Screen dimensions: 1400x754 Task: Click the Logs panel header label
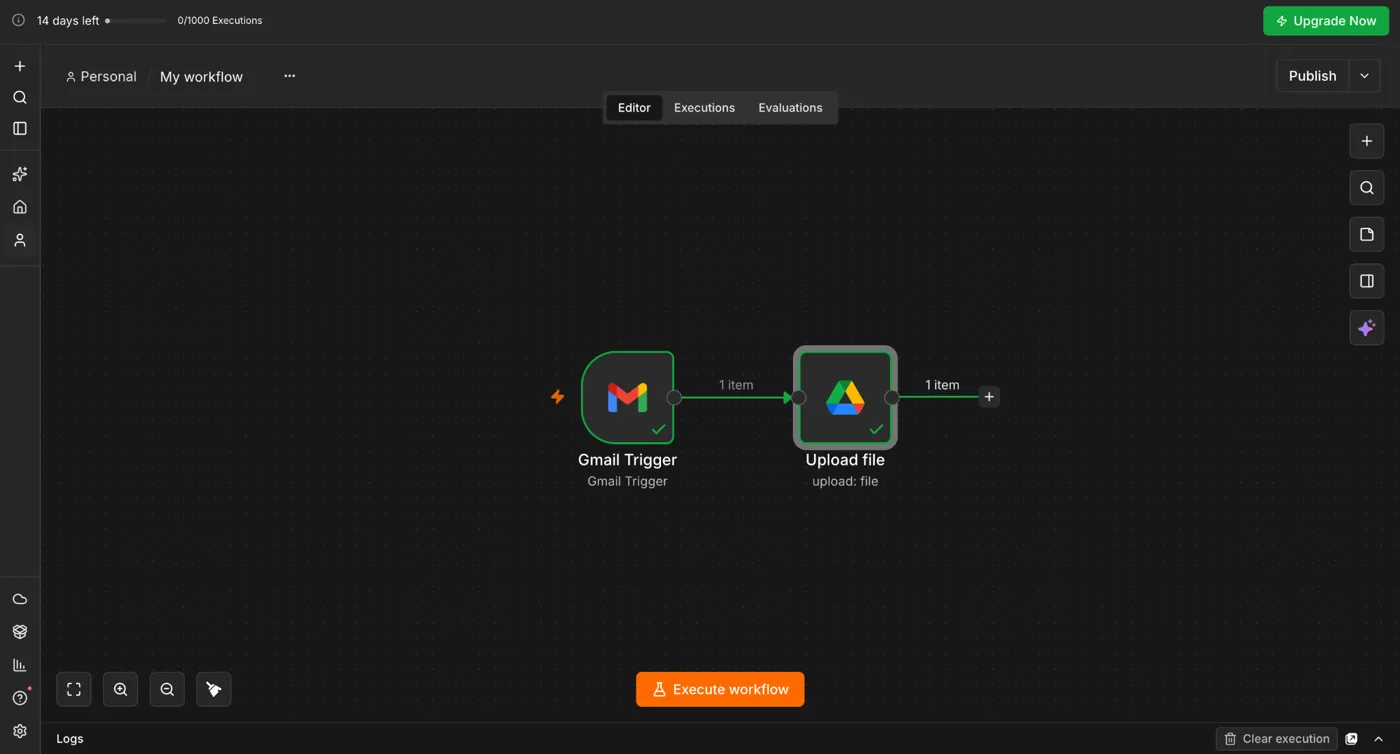click(70, 739)
